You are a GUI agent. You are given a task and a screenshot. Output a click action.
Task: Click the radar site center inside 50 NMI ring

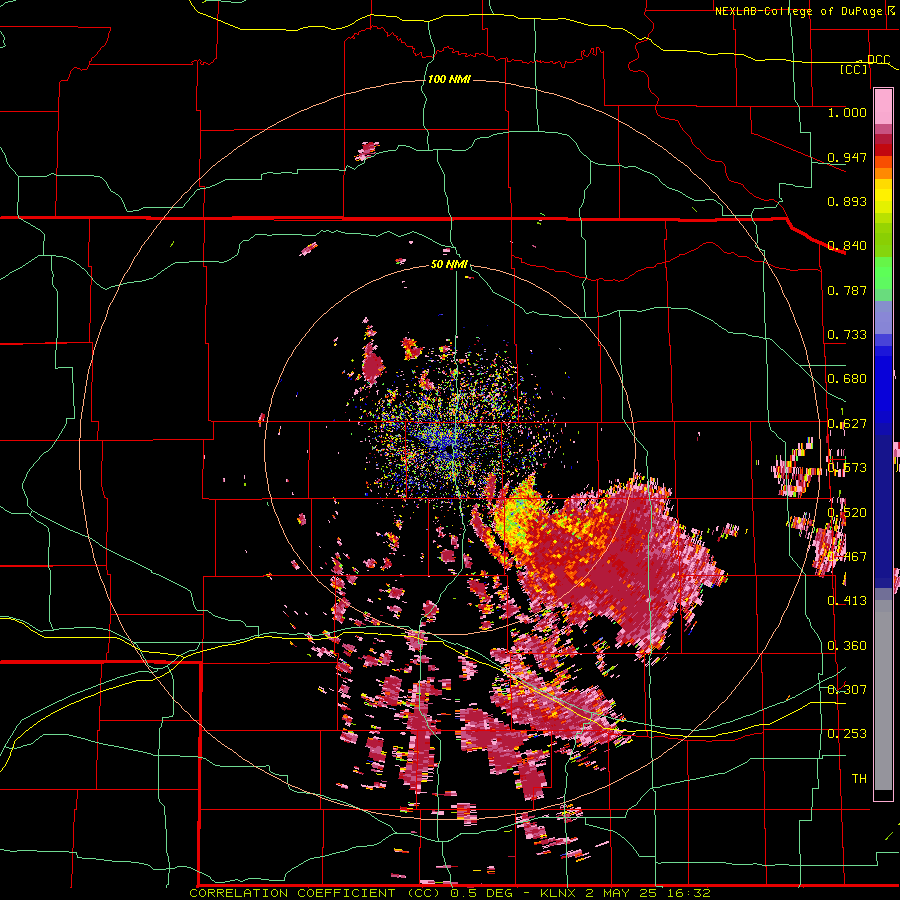[x=450, y=451]
